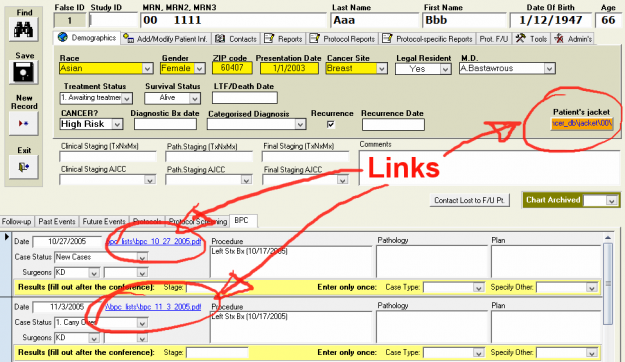Open the Legal Resident dropdown
The width and height of the screenshot is (625, 362).
coord(445,69)
